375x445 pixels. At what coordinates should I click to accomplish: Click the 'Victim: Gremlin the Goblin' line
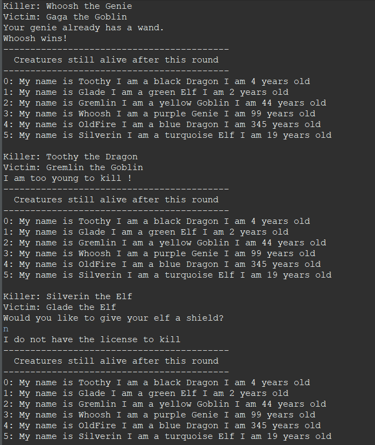pos(73,167)
